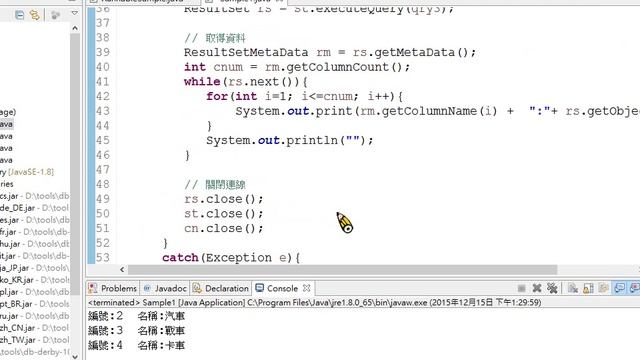Toggle Scroll Lock in the Console toolbar
This screenshot has width=640, height=360.
point(588,288)
